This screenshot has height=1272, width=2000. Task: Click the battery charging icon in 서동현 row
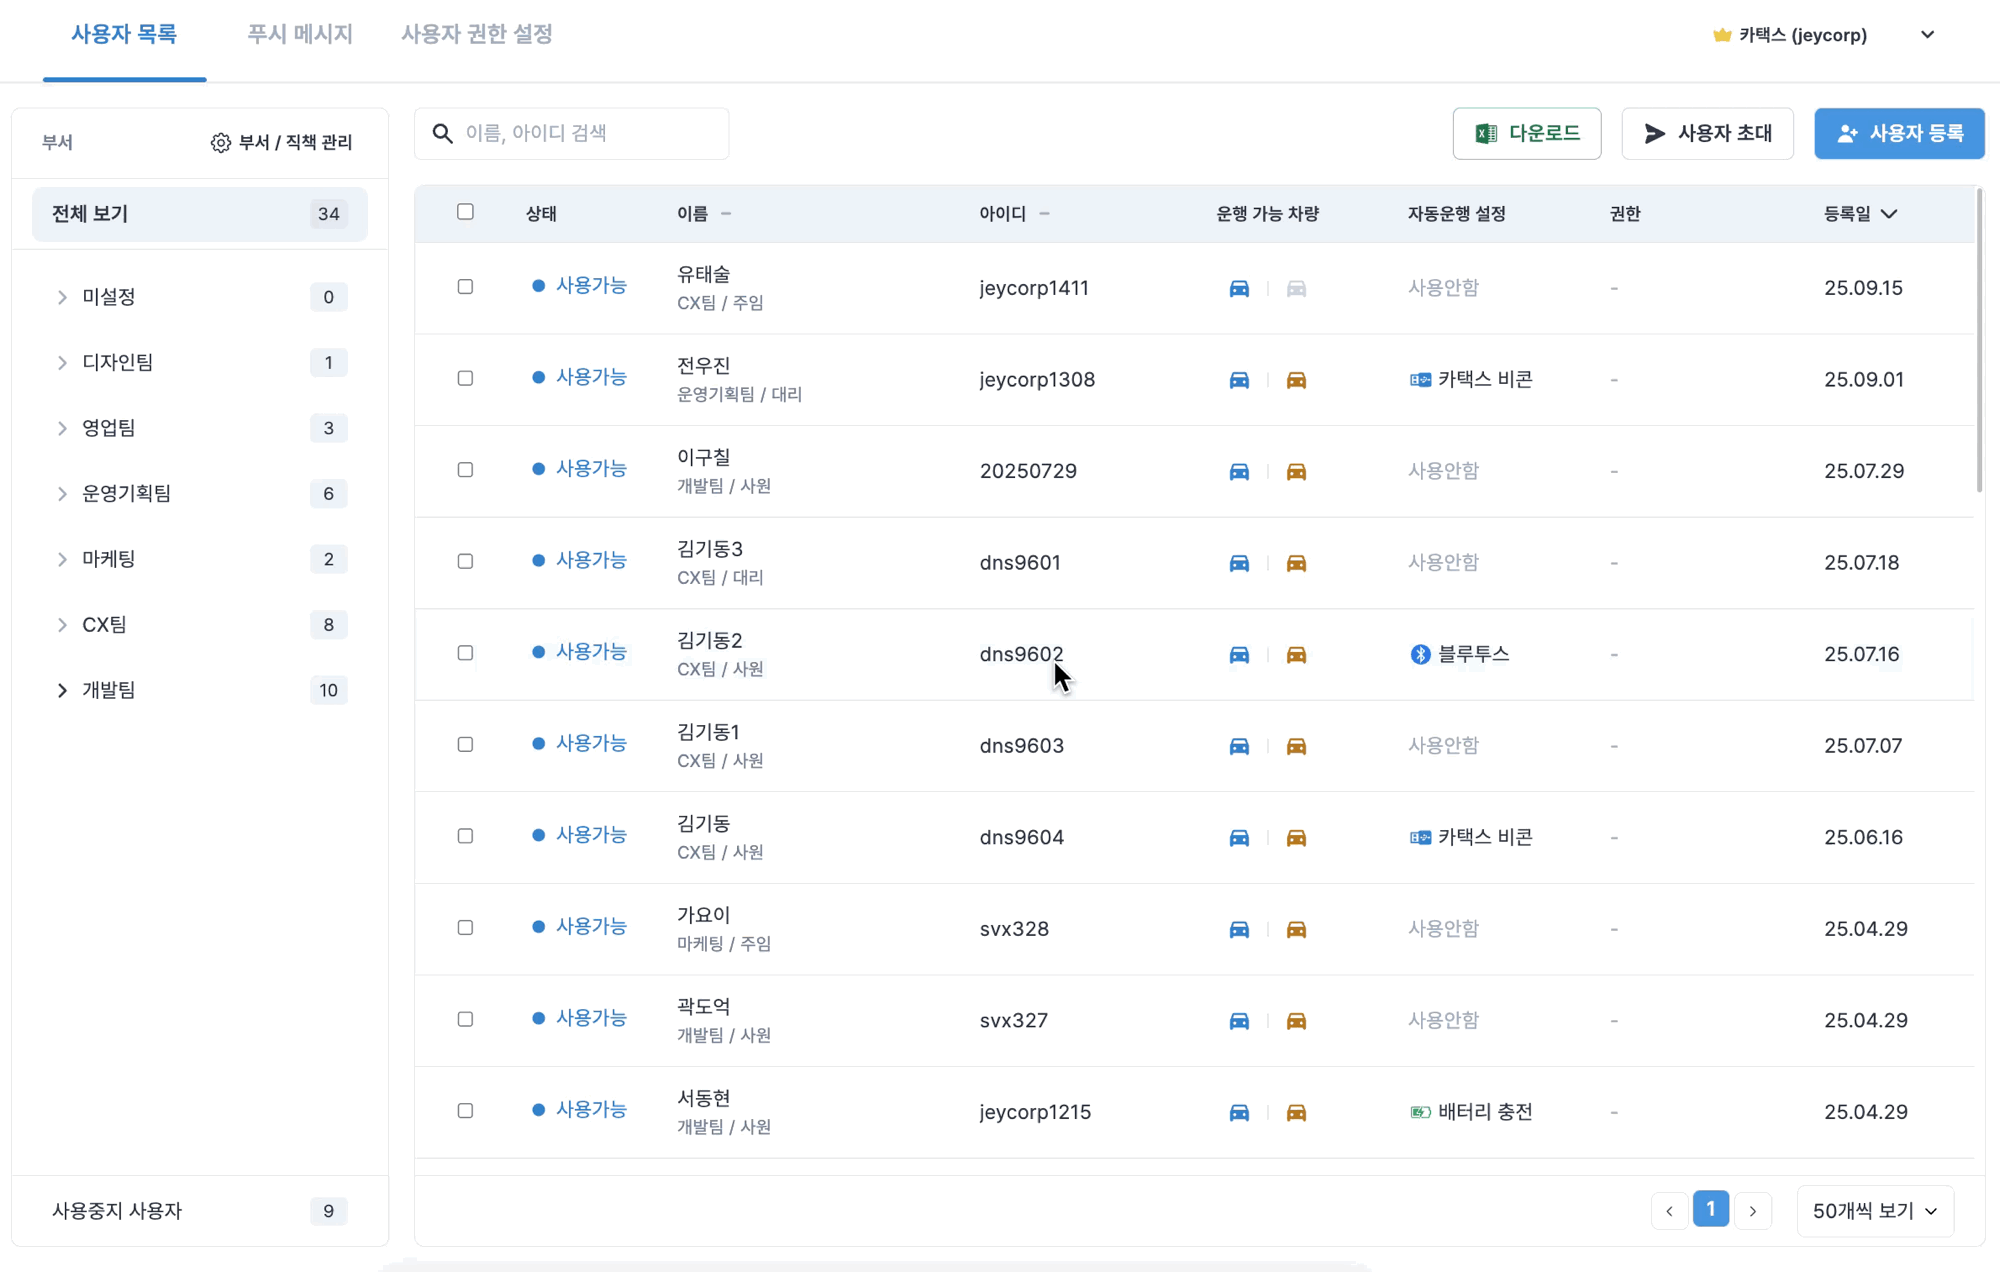click(1420, 1112)
